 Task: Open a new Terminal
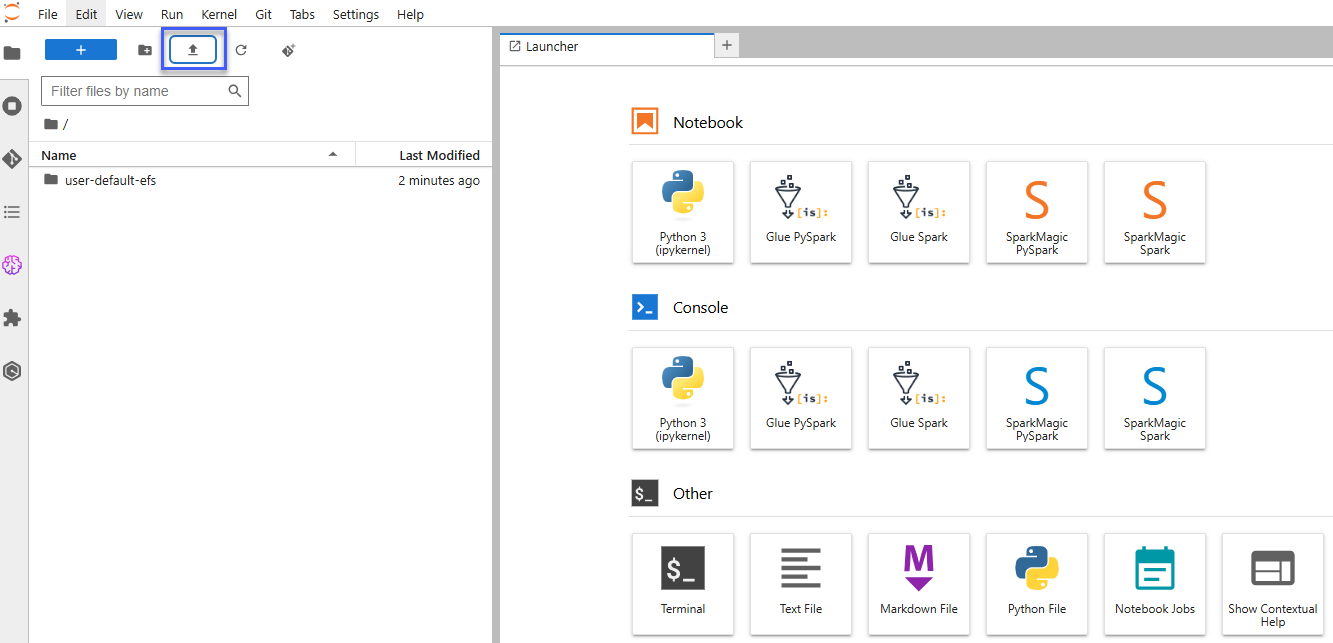(683, 585)
